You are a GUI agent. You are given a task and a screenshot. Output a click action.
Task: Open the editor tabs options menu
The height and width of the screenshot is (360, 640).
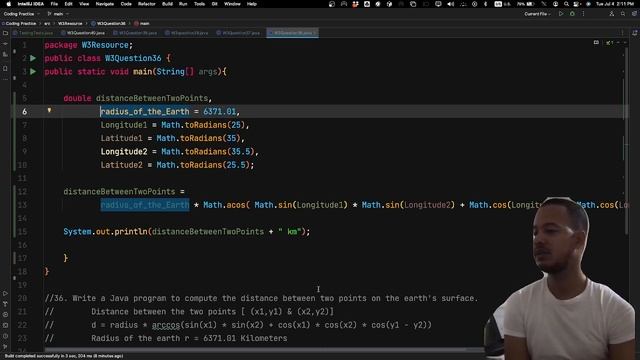622,33
